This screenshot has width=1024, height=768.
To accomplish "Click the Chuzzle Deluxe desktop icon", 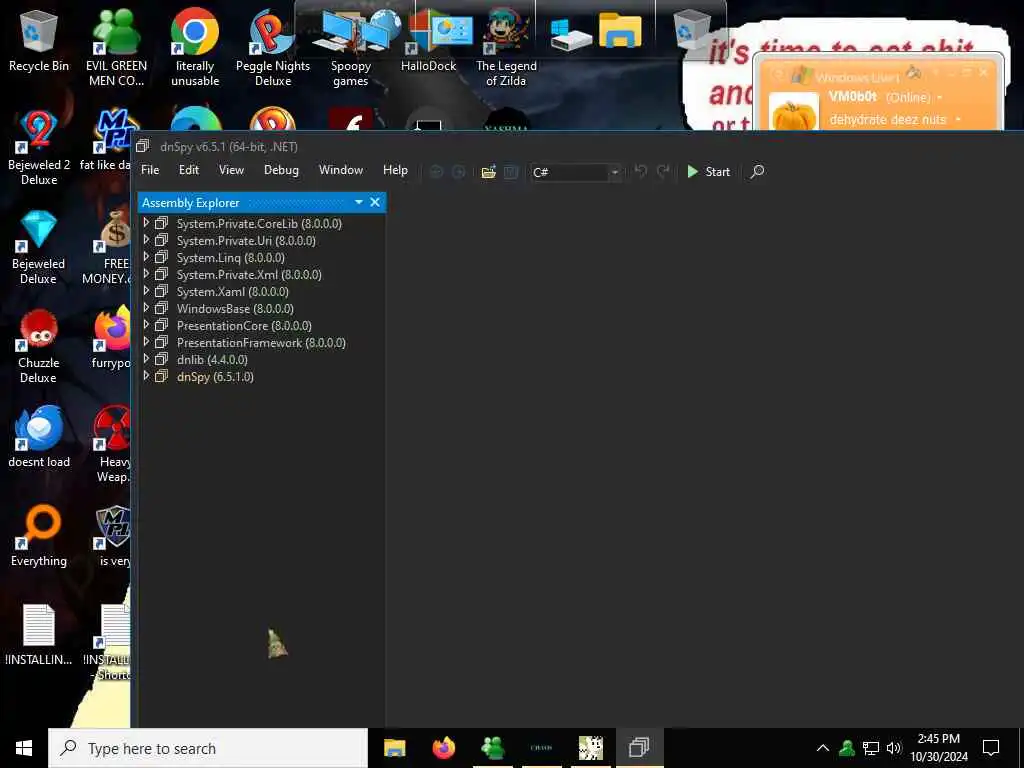I will 39,346.
